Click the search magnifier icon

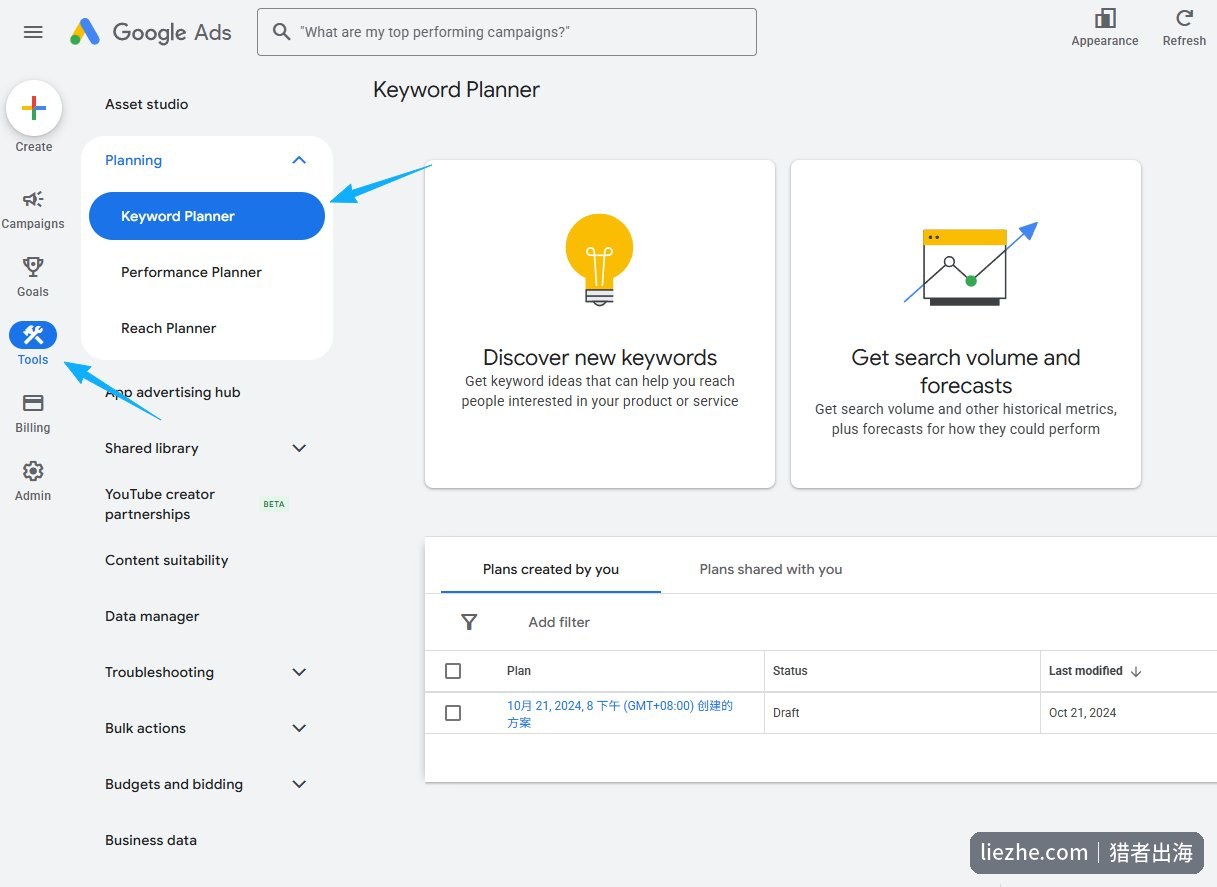[281, 32]
